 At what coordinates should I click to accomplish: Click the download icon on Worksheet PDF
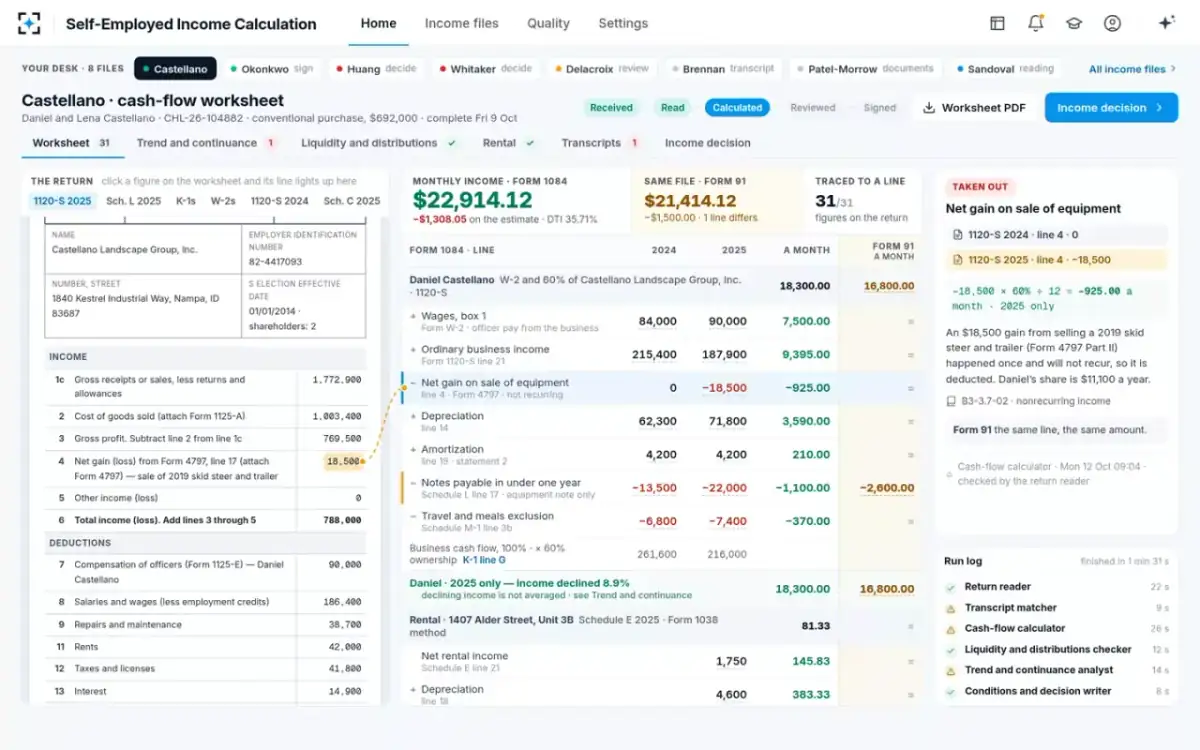pos(929,107)
